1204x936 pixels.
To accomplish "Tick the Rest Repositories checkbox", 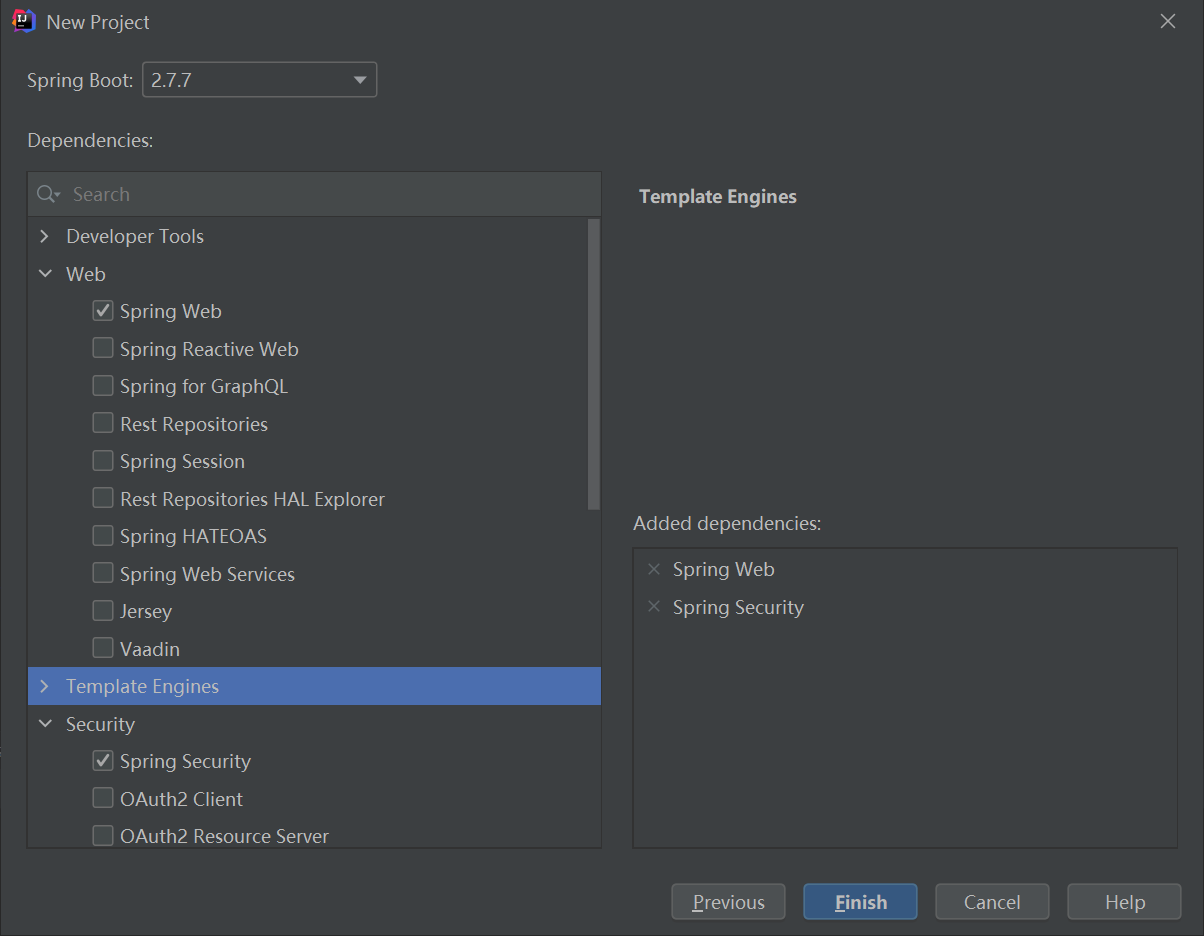I will click(103, 424).
